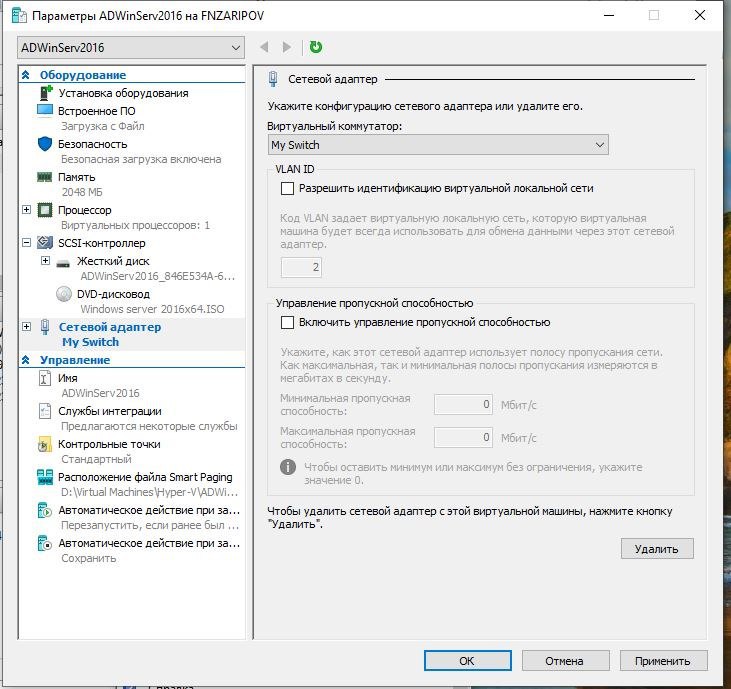Screen dimensions: 731x689
Task: Click the VLAN ID number field
Action: coord(301,267)
